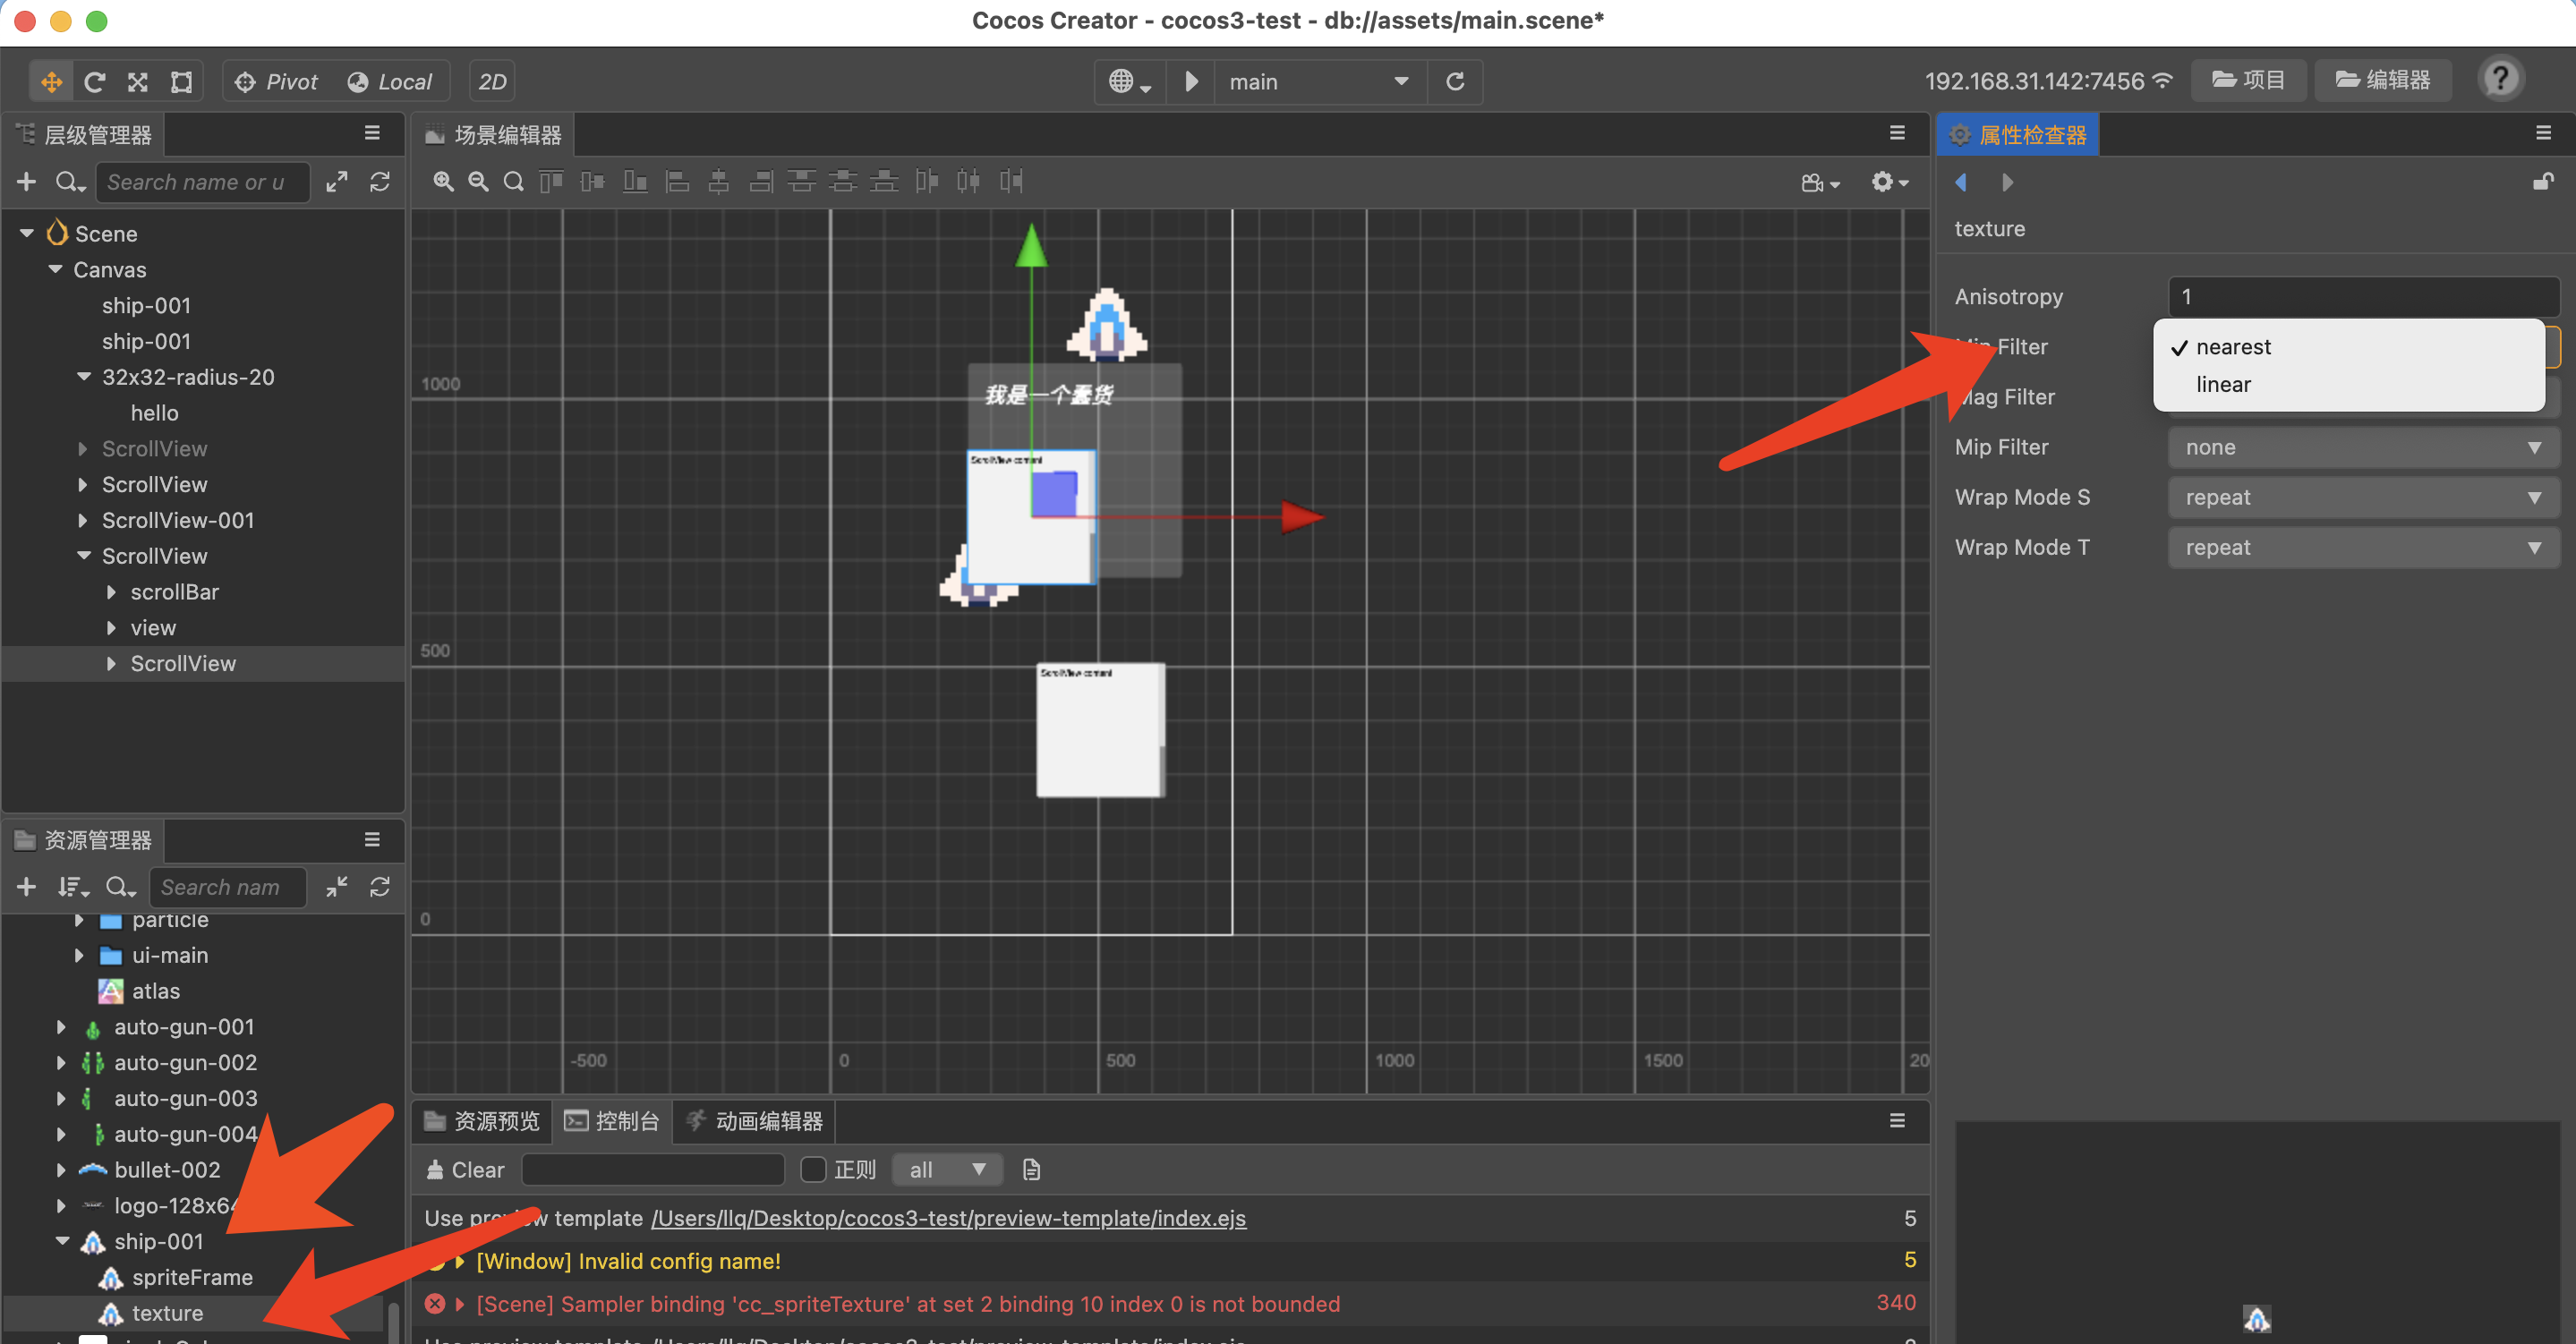Select the Rect transform tool

click(181, 81)
